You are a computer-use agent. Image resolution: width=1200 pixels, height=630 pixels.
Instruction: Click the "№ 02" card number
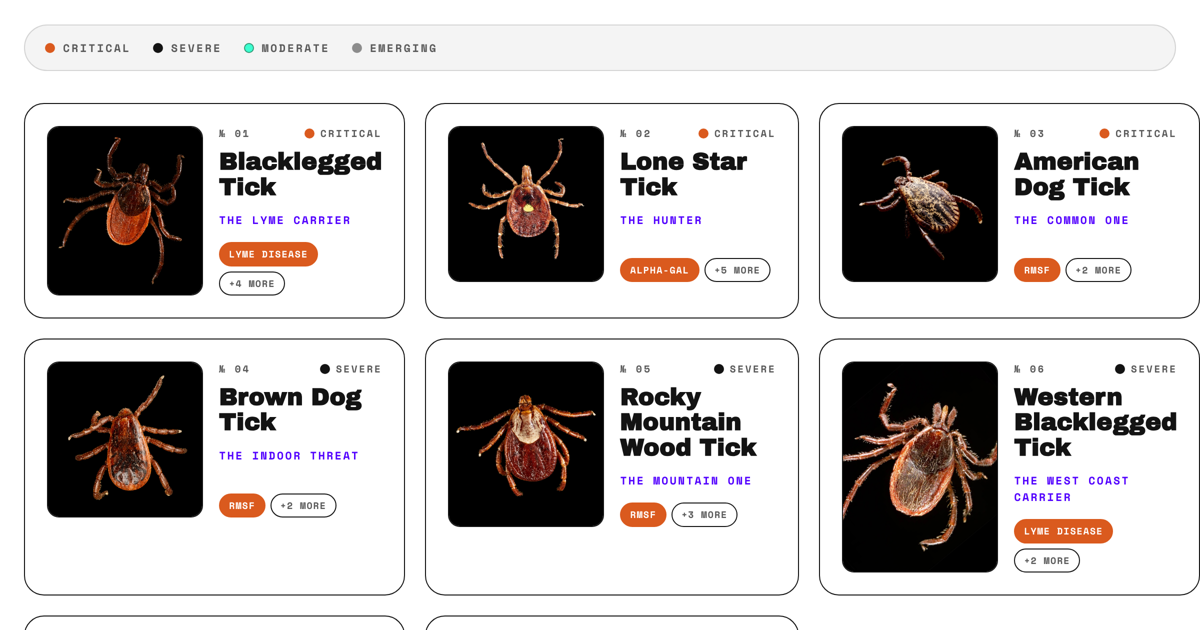click(x=635, y=133)
